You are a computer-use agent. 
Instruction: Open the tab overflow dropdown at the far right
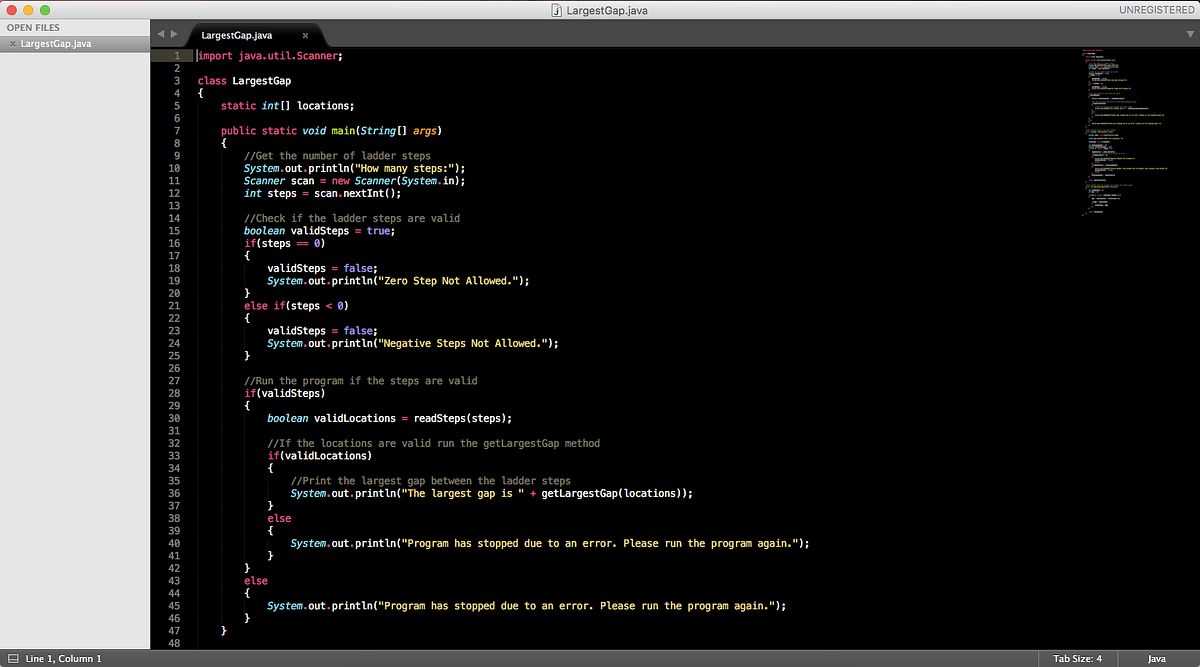click(x=1190, y=33)
